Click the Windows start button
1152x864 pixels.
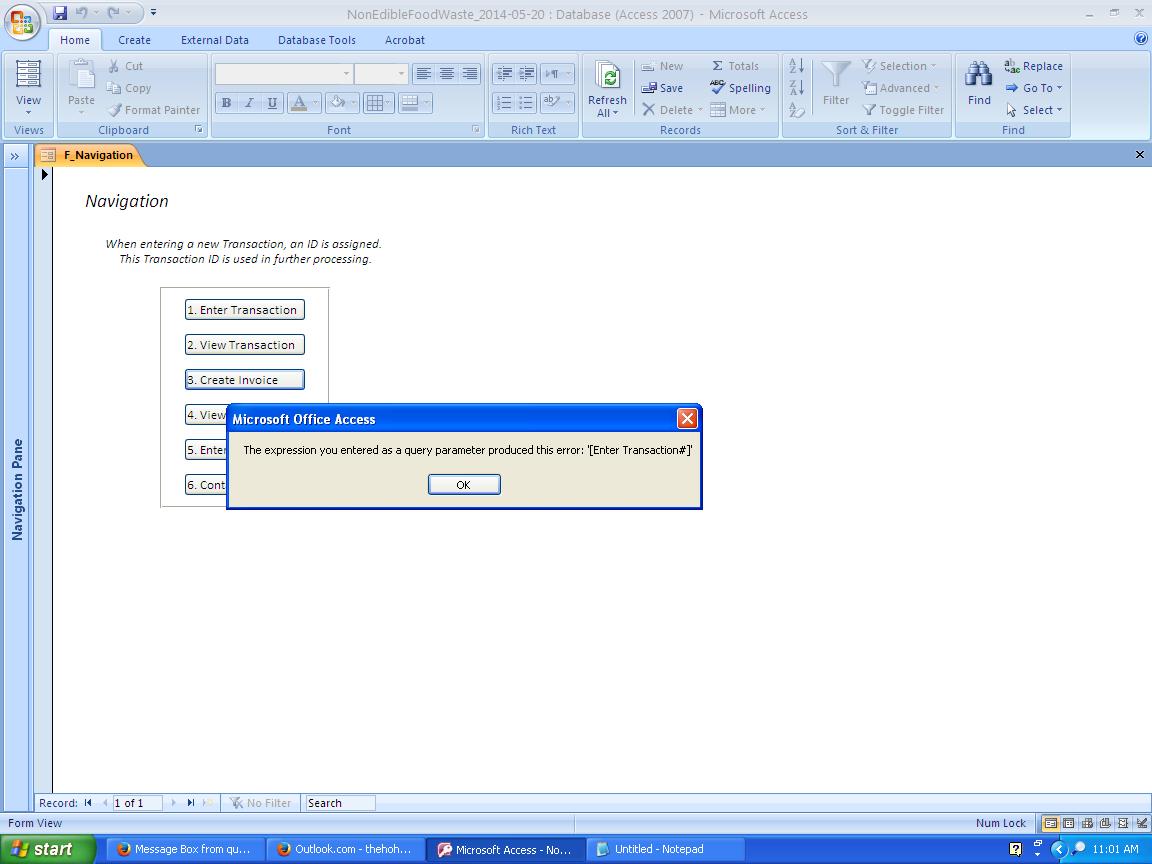point(47,849)
